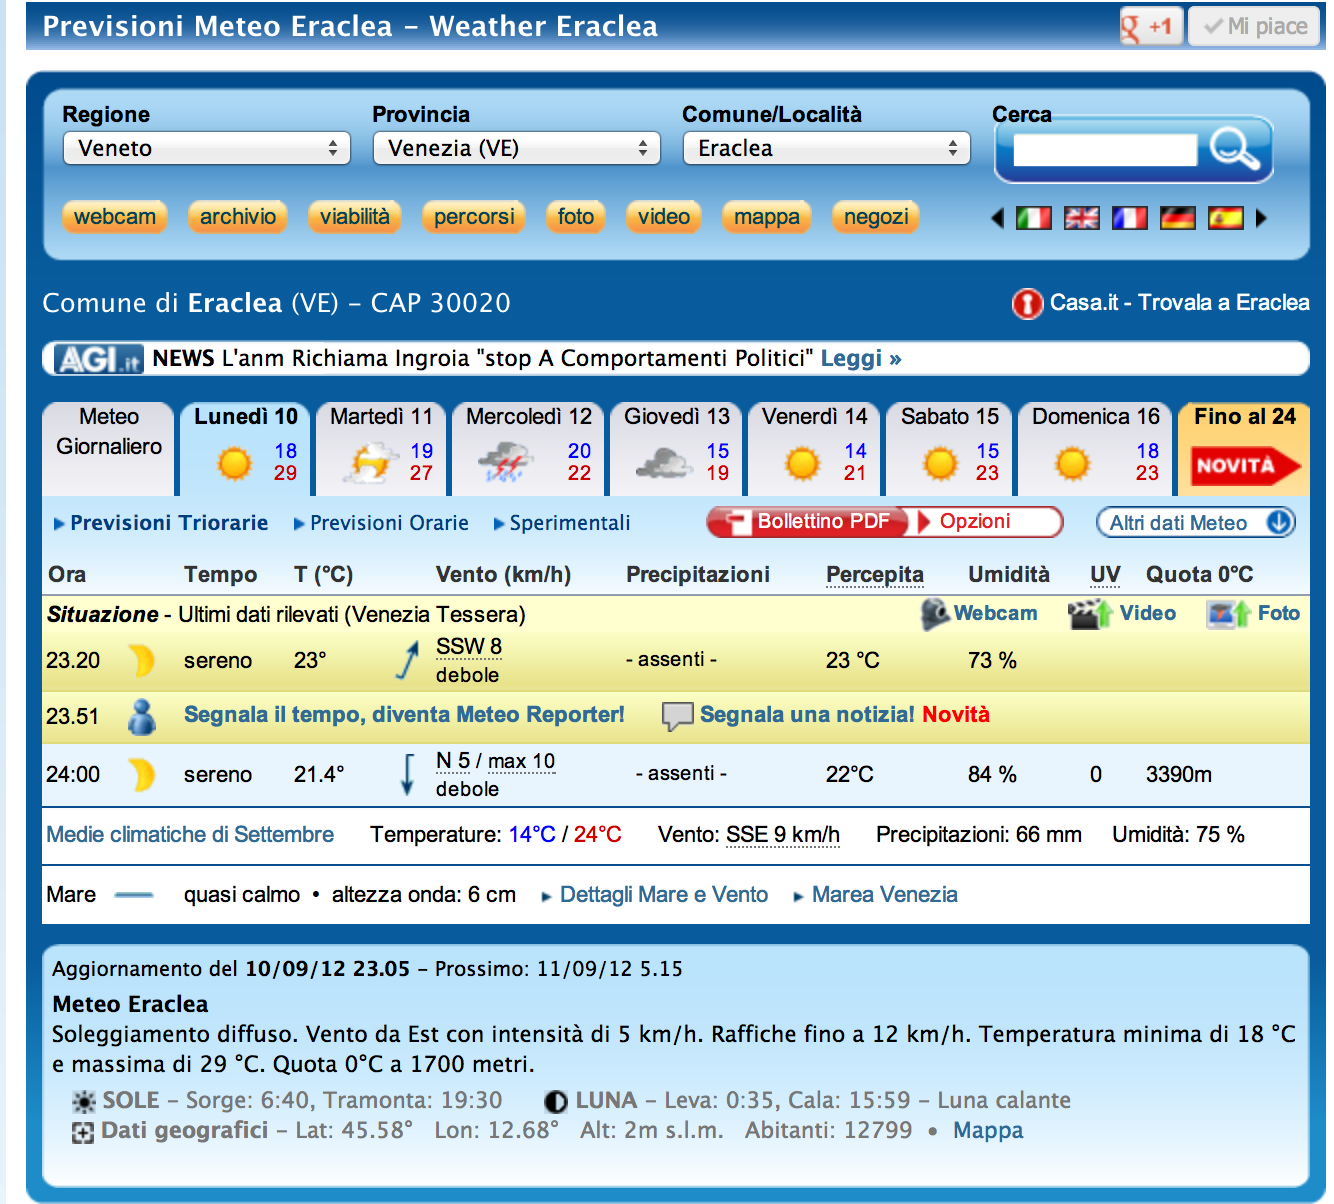Choose the German flag icon

coord(1177,218)
